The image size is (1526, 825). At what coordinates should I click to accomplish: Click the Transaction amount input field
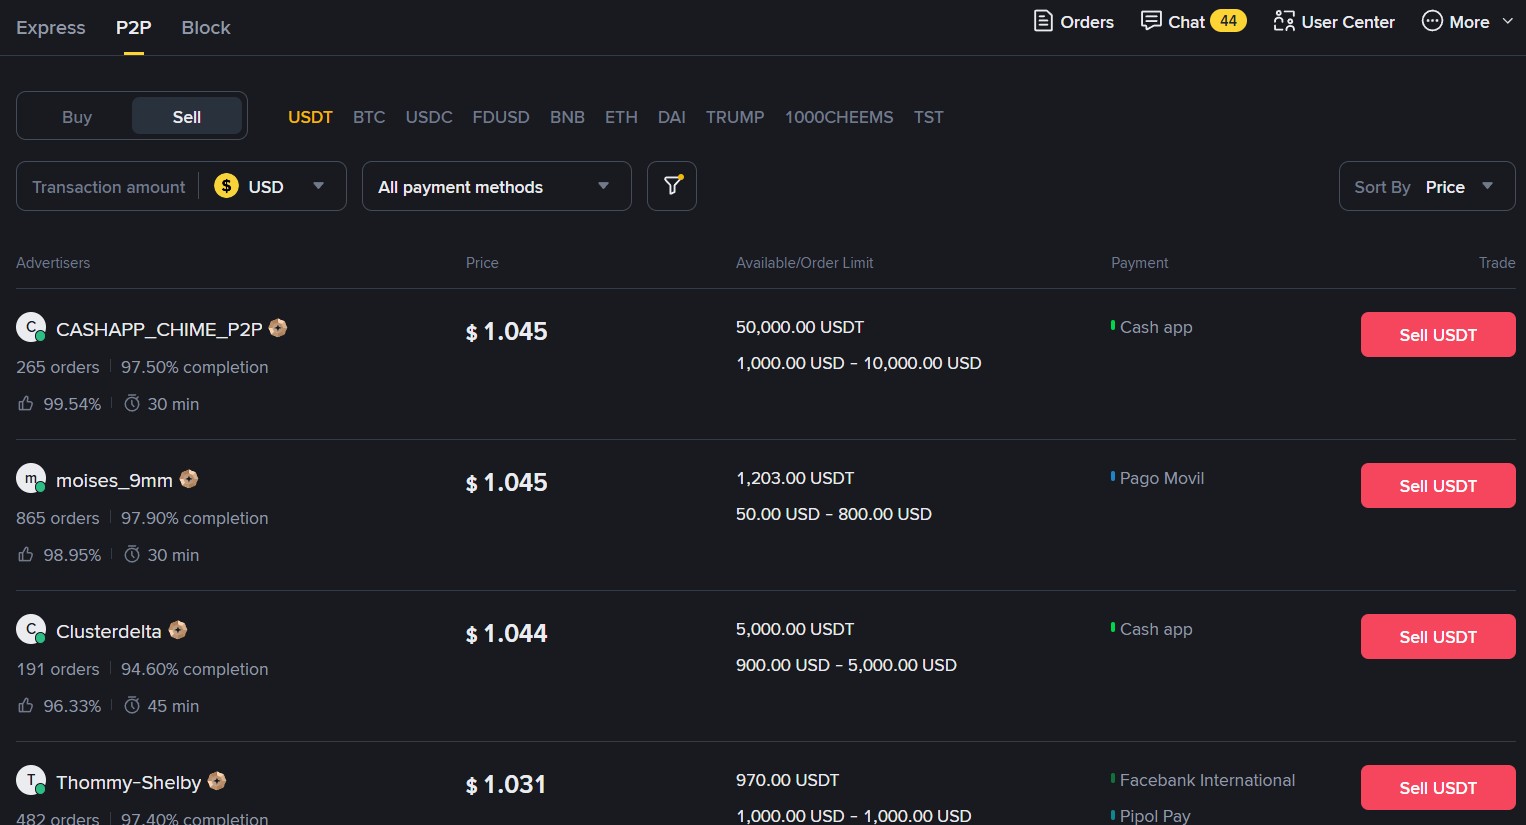tap(108, 186)
